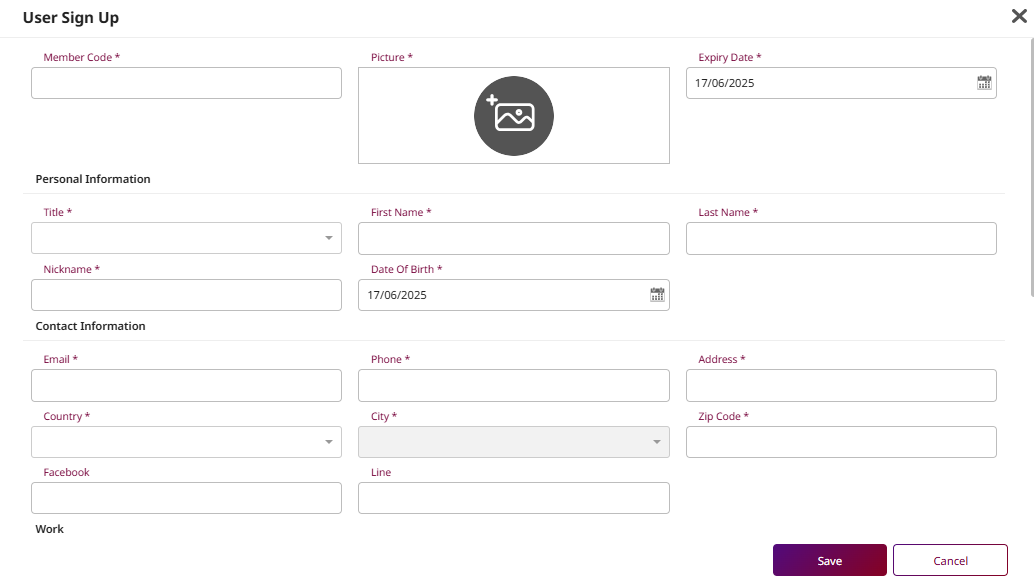
Task: Focus the Email input field
Action: [186, 385]
